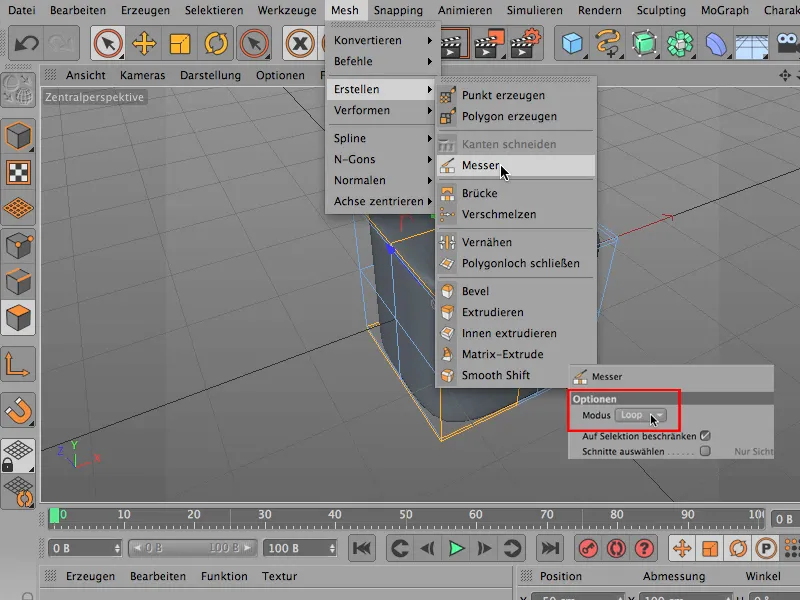Image resolution: width=800 pixels, height=600 pixels.
Task: Toggle the locked workplane icon
Action: pos(18,456)
